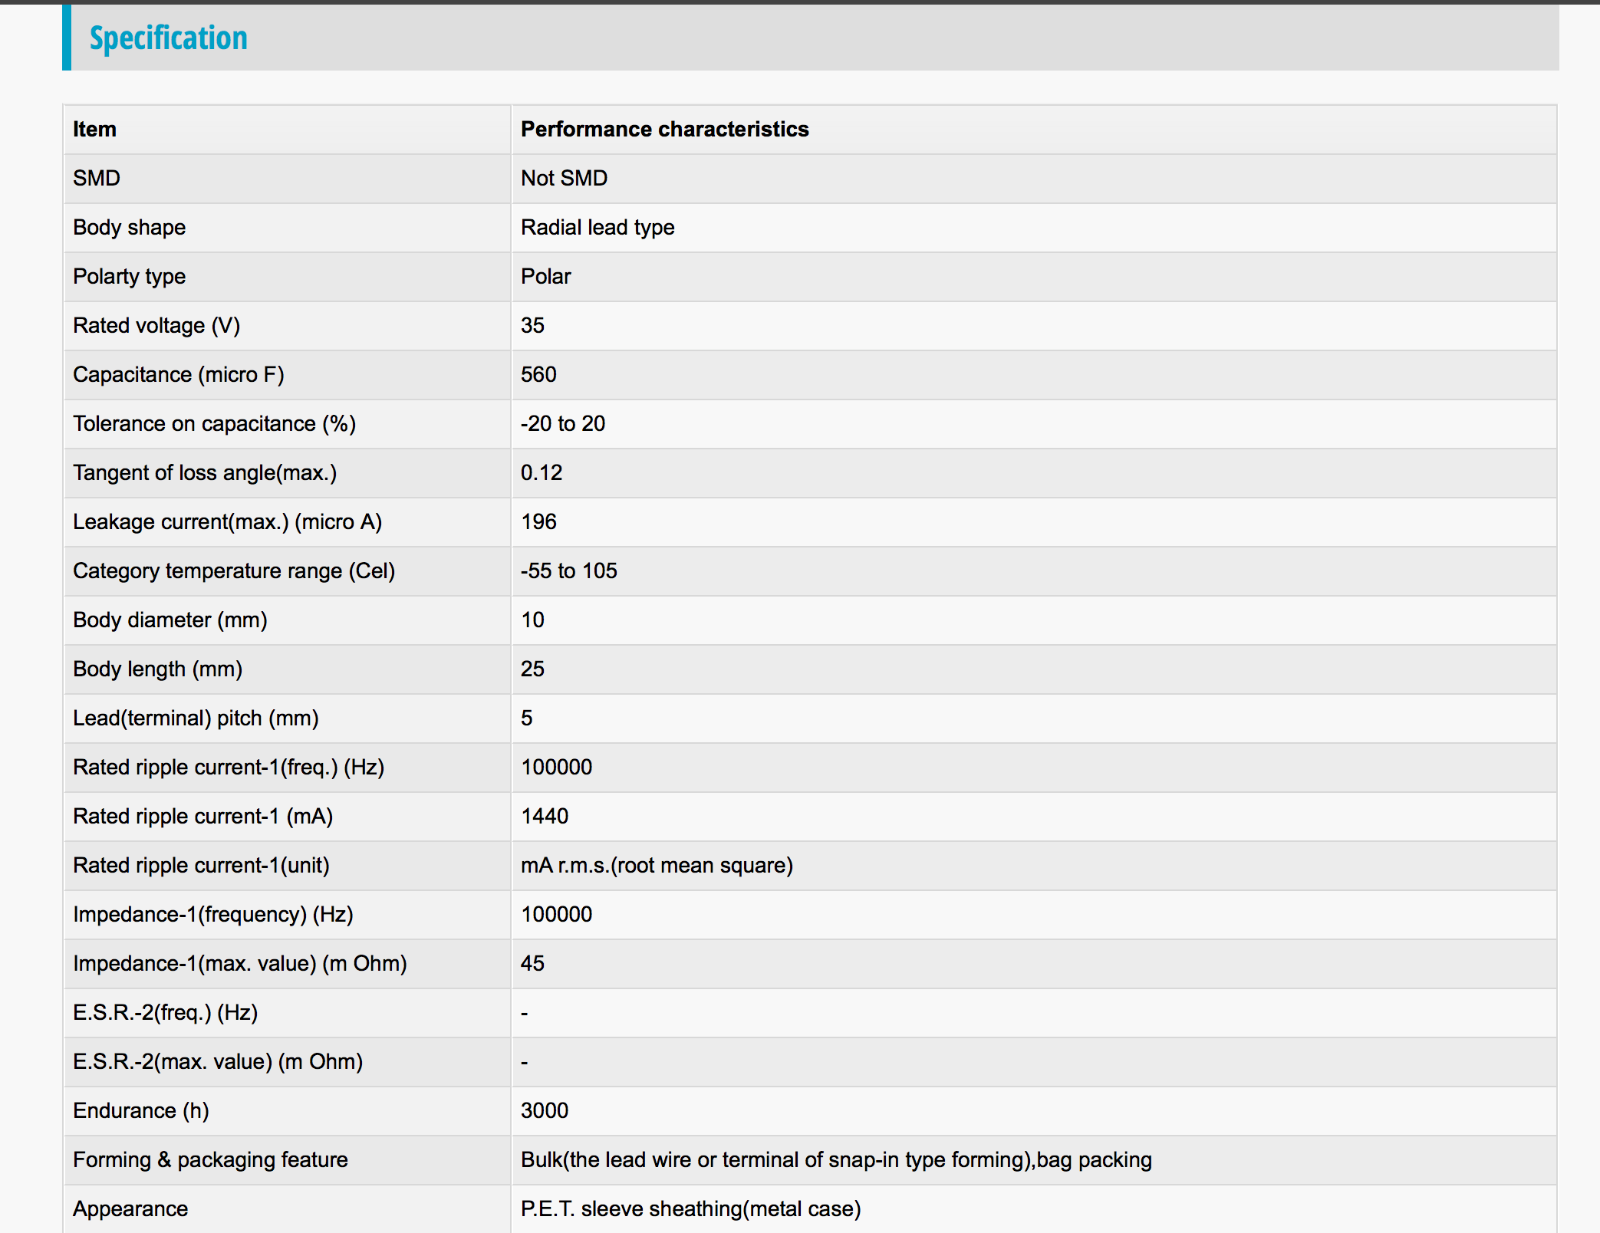Click the Rated ripple current-1 (mA) value 1440

click(x=544, y=816)
